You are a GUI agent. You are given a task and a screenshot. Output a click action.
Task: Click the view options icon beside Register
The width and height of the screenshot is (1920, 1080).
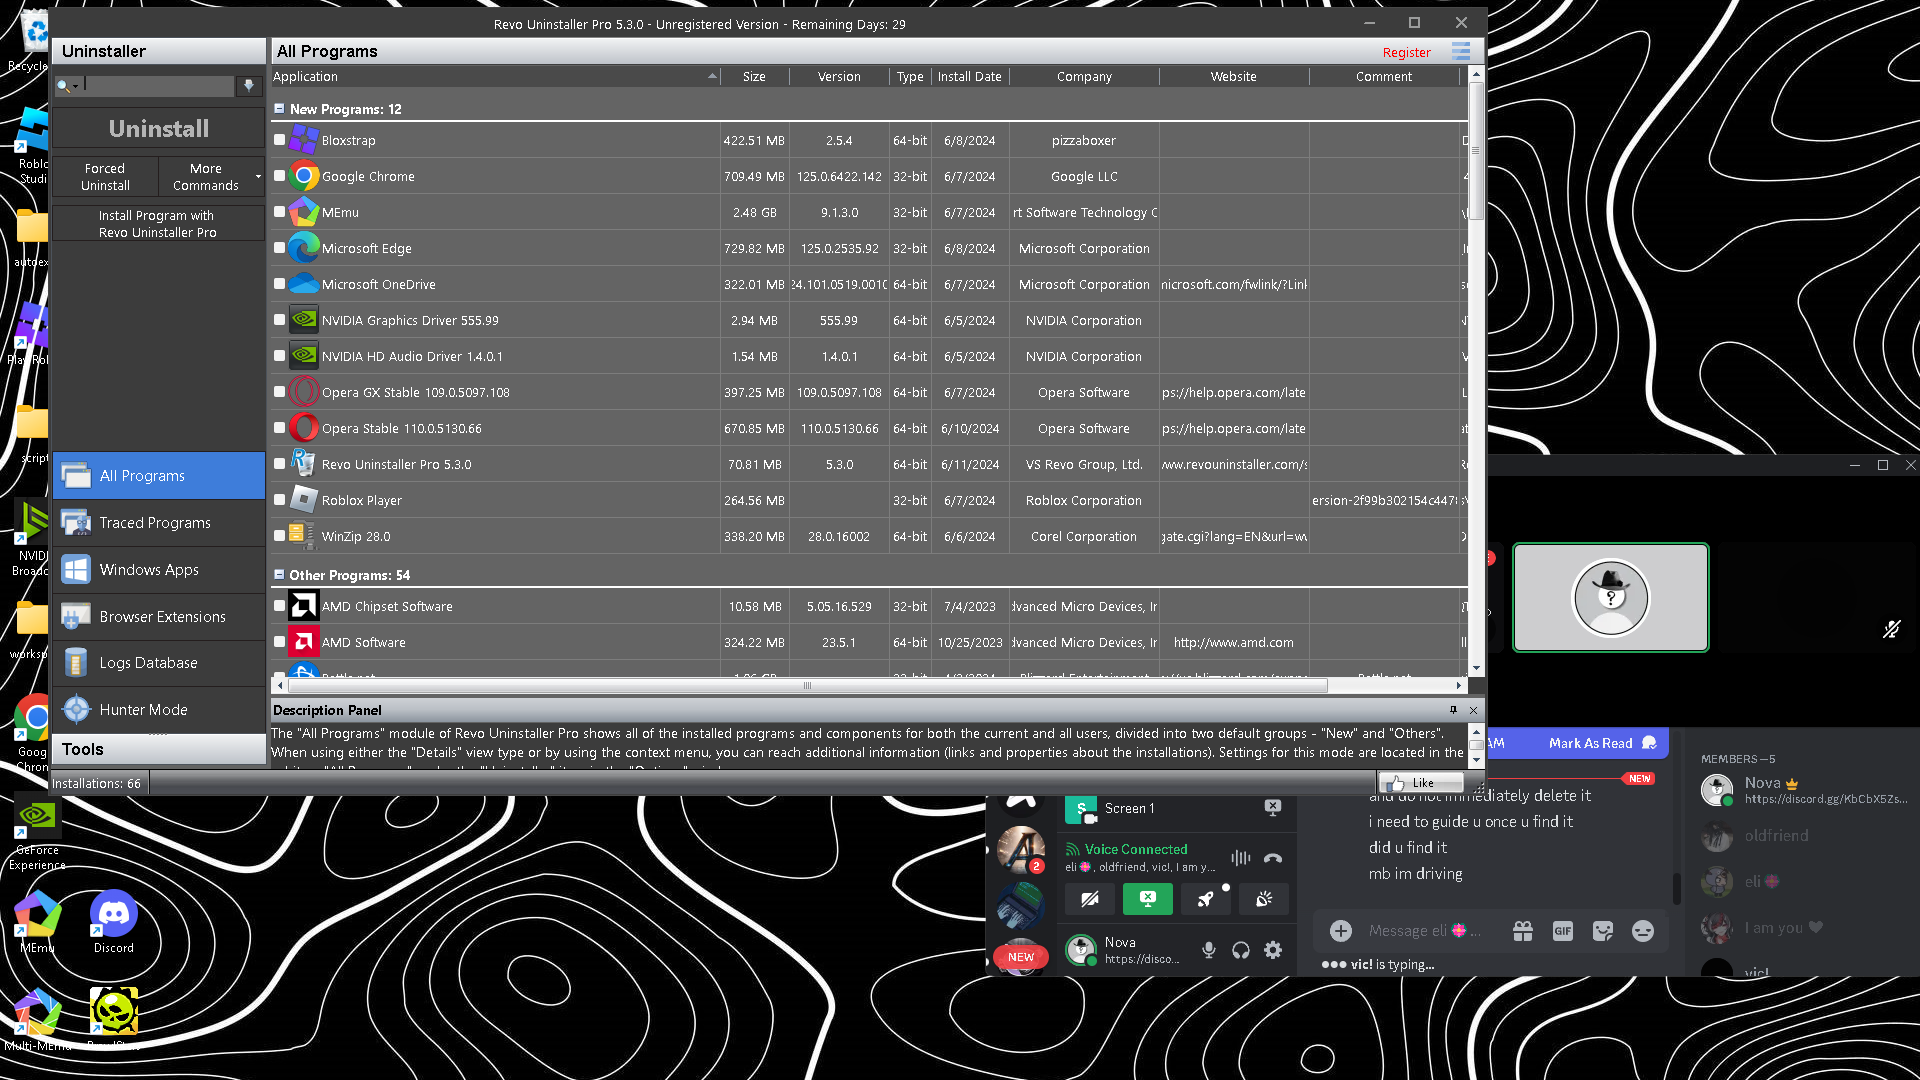[1461, 52]
